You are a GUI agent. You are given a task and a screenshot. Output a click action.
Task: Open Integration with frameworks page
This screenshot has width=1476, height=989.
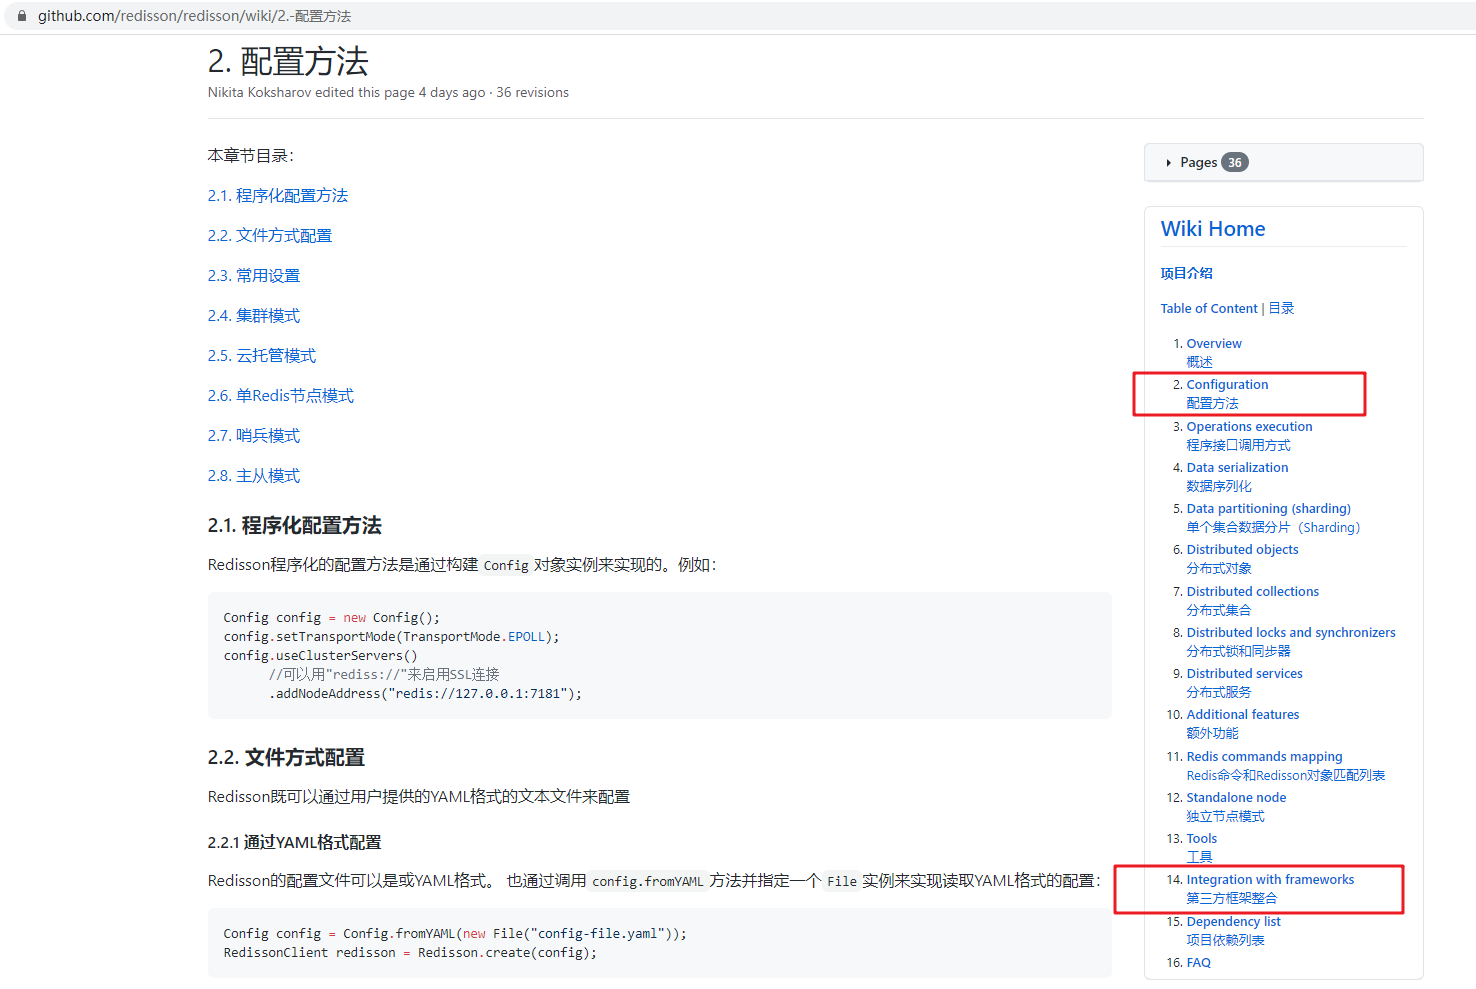[1270, 880]
